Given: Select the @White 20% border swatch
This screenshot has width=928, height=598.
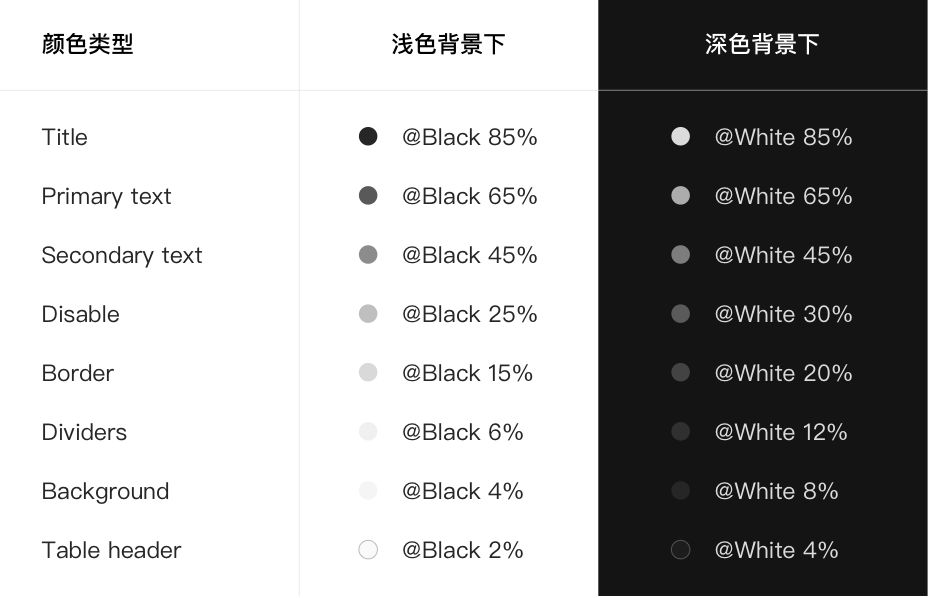Looking at the screenshot, I should pyautogui.click(x=681, y=372).
